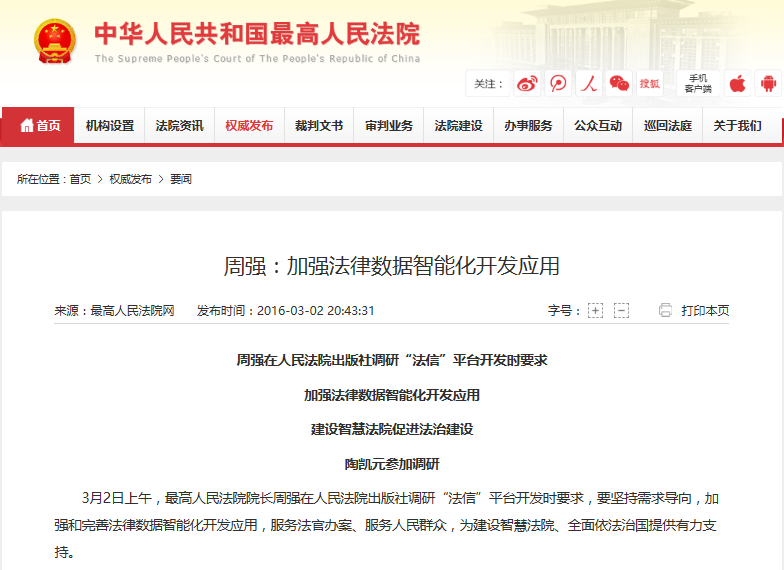Click the subheading 陶凯元参加调研
This screenshot has height=570, width=784.
(x=392, y=464)
